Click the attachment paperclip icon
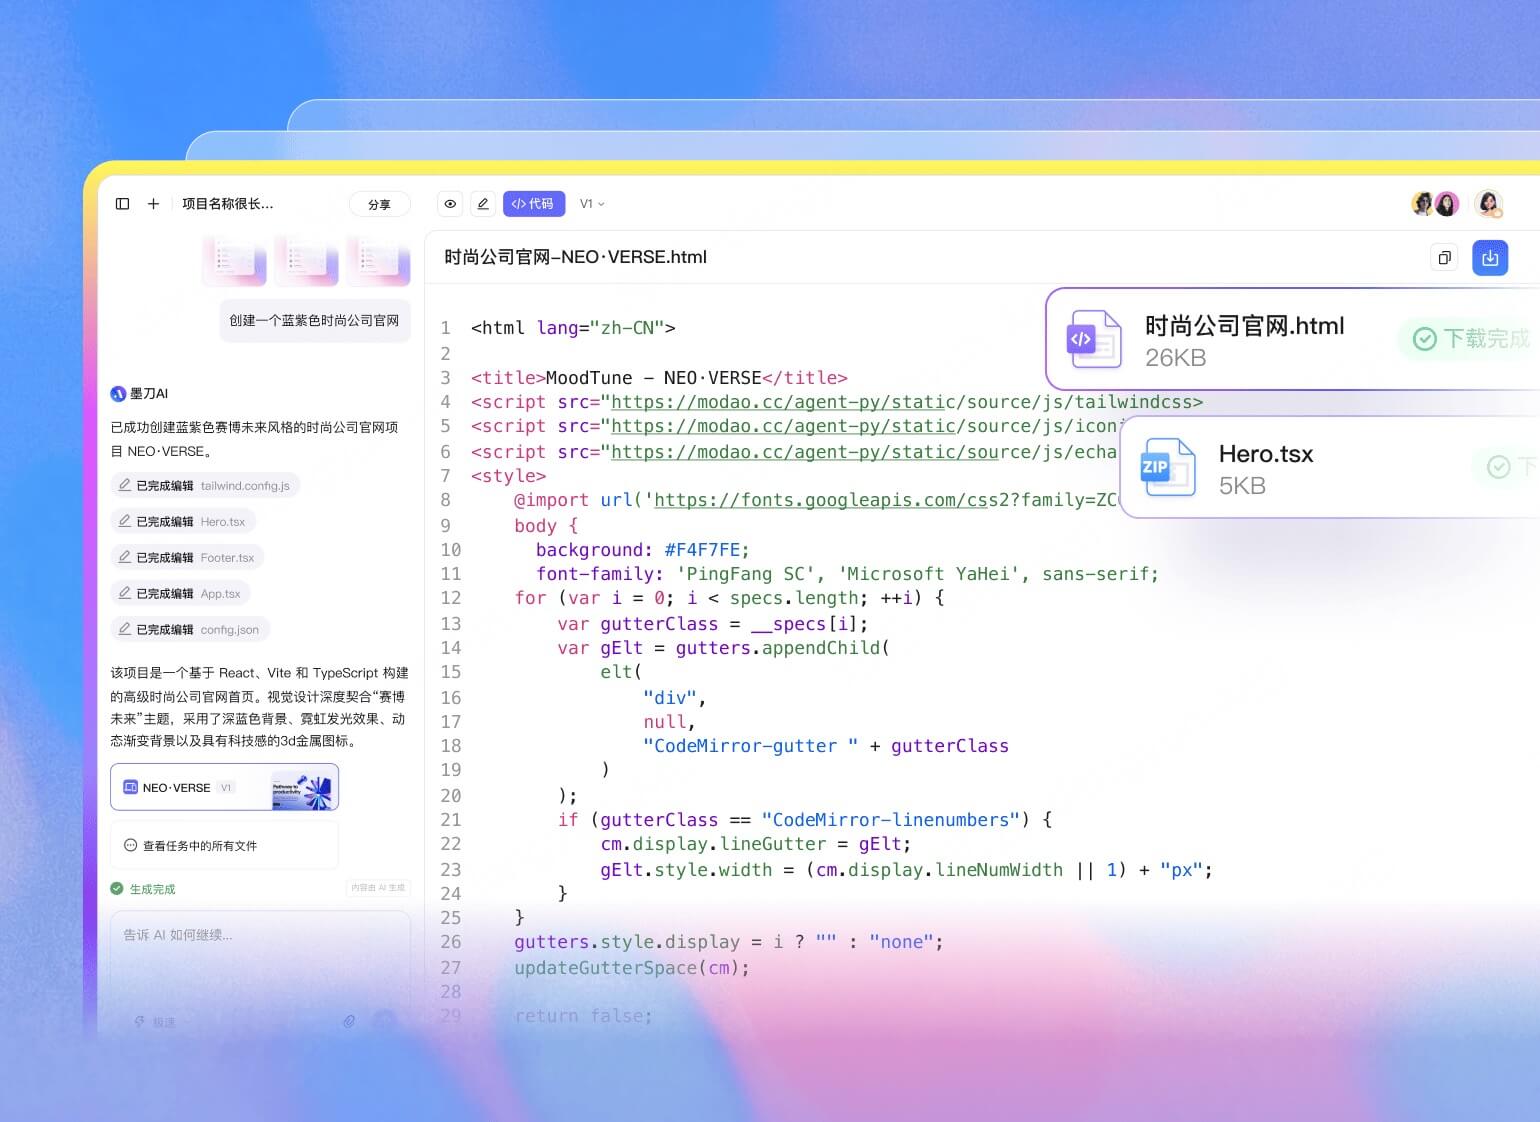This screenshot has height=1122, width=1540. point(349,1021)
